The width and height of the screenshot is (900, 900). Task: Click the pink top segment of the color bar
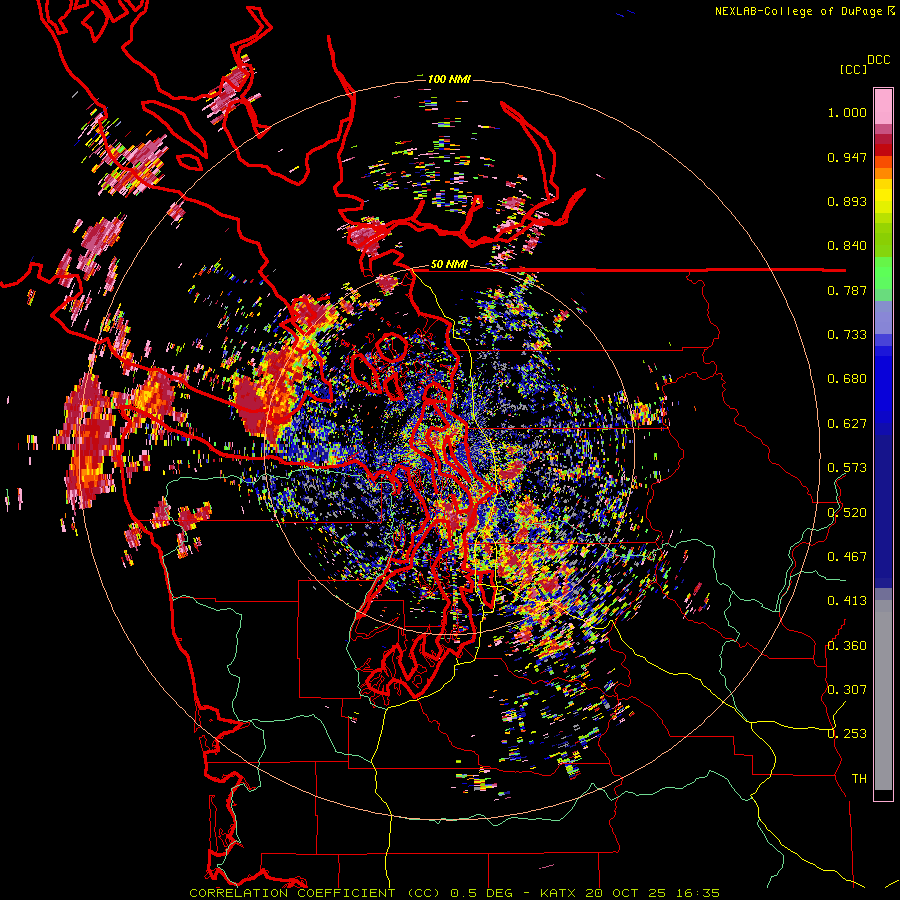pos(883,106)
